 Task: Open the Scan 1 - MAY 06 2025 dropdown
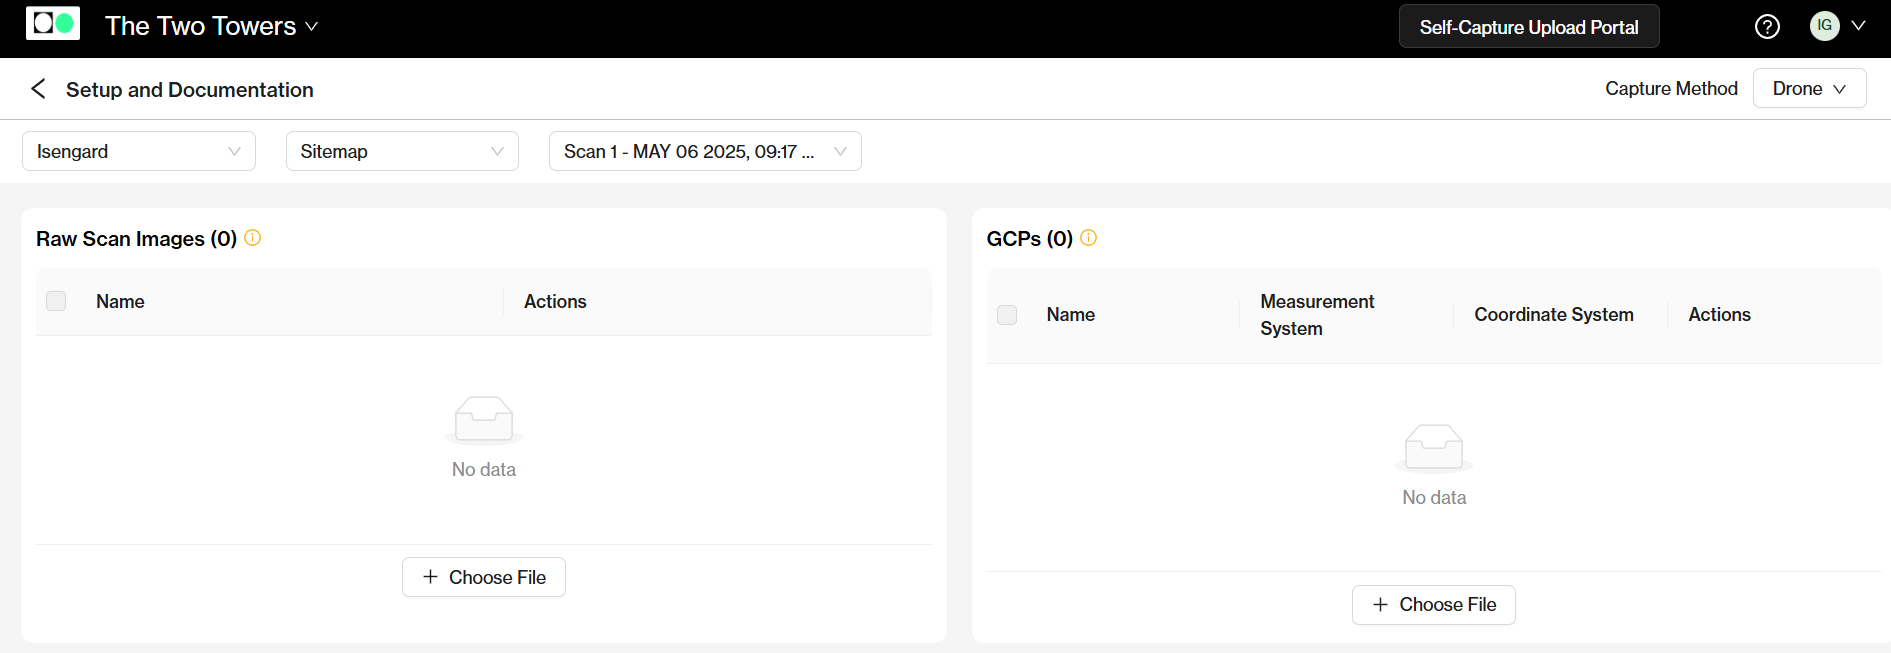pyautogui.click(x=705, y=151)
